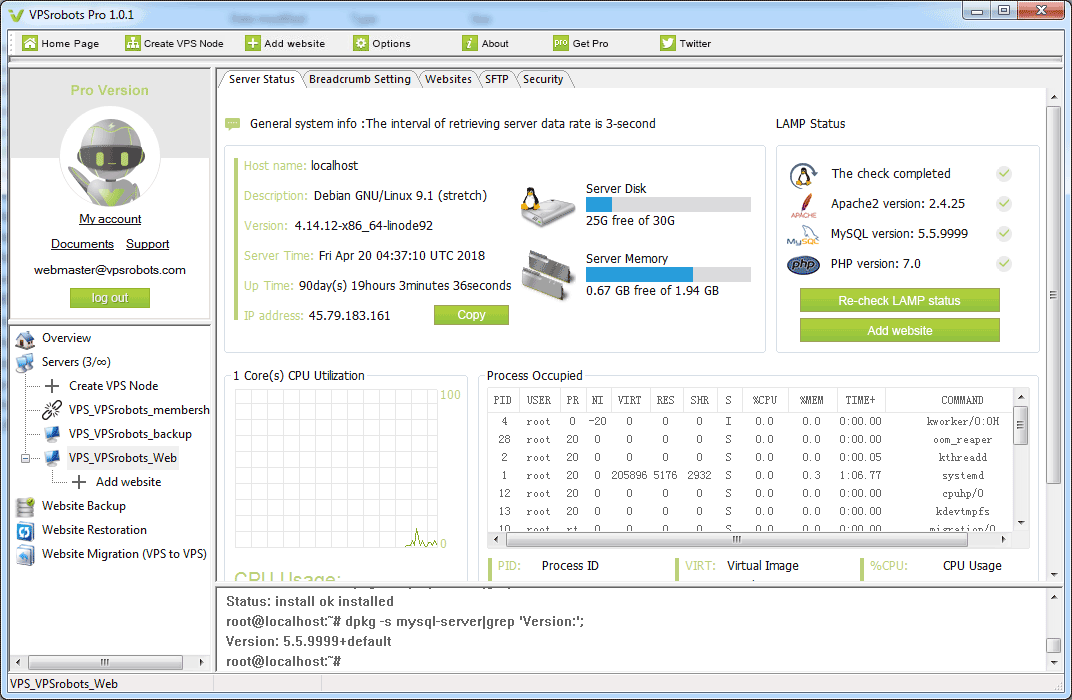
Task: Copy the server IP address
Action: [471, 314]
